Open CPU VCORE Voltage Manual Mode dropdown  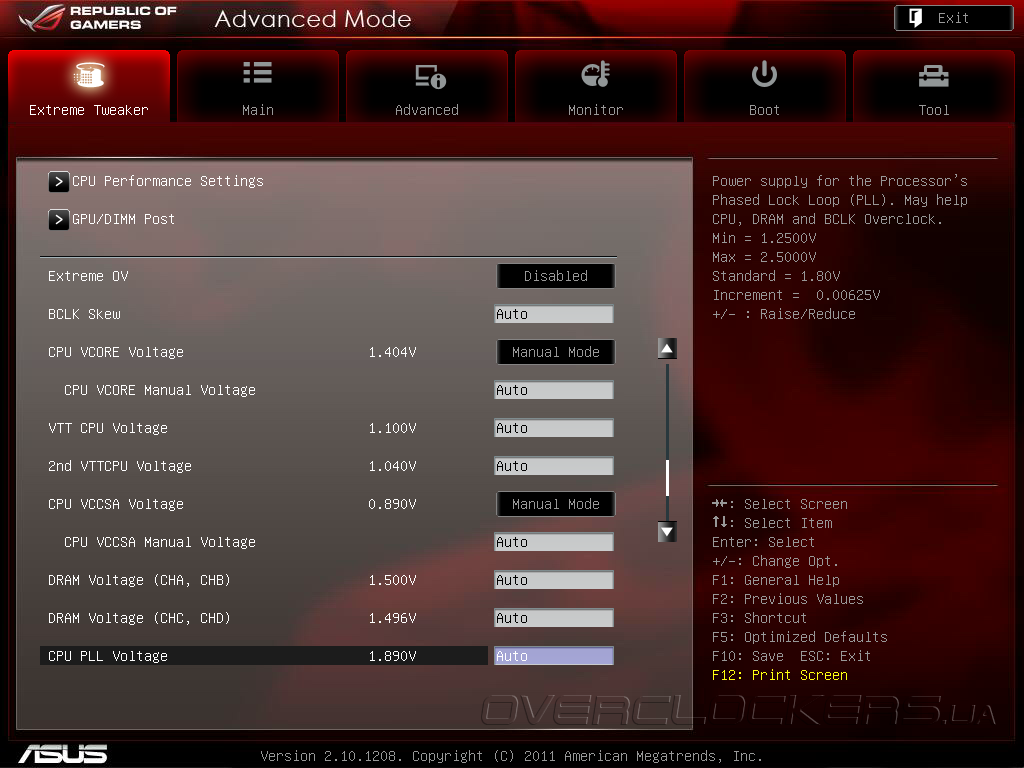pos(556,352)
